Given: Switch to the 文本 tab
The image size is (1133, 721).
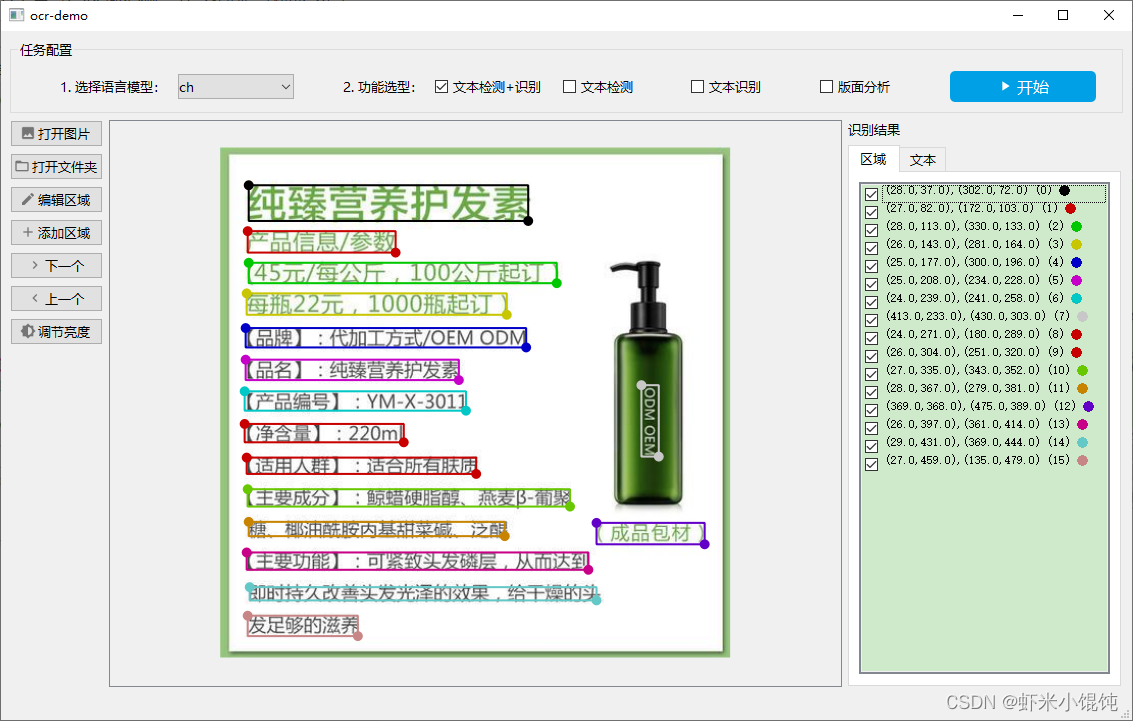Looking at the screenshot, I should pyautogui.click(x=922, y=159).
